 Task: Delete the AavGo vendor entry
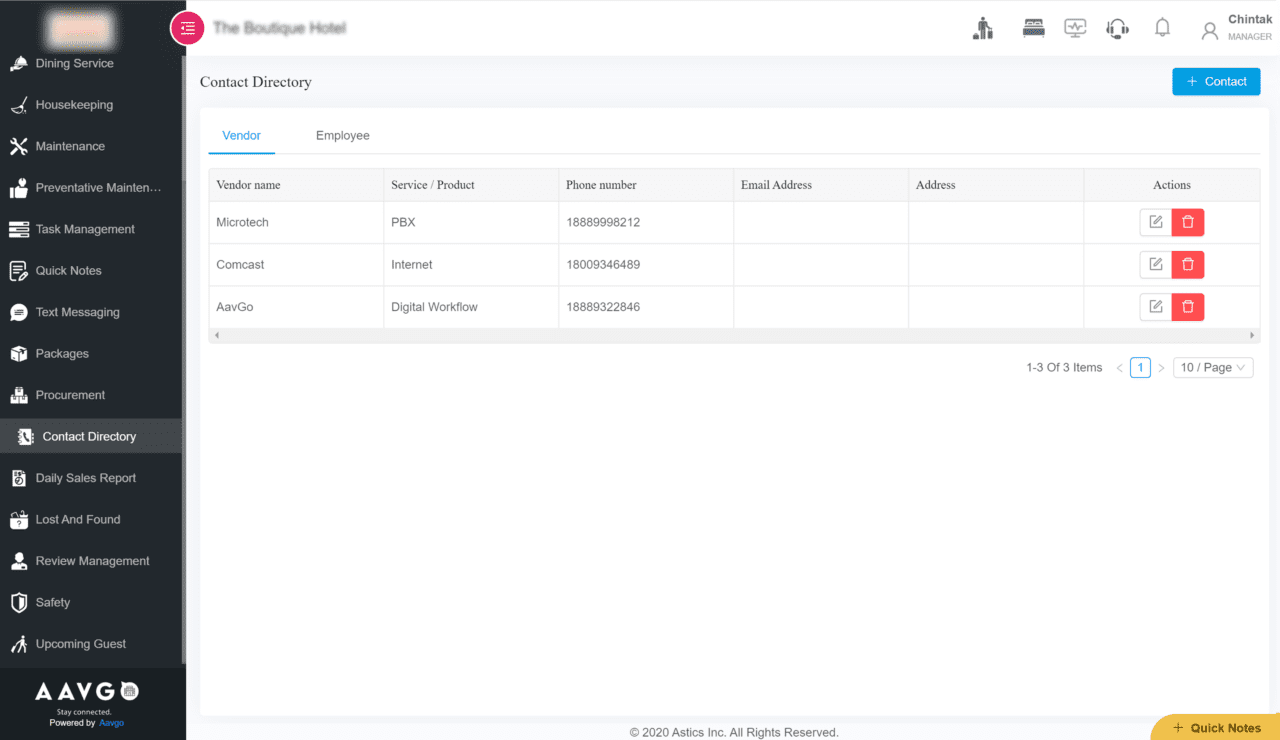[x=1187, y=307]
